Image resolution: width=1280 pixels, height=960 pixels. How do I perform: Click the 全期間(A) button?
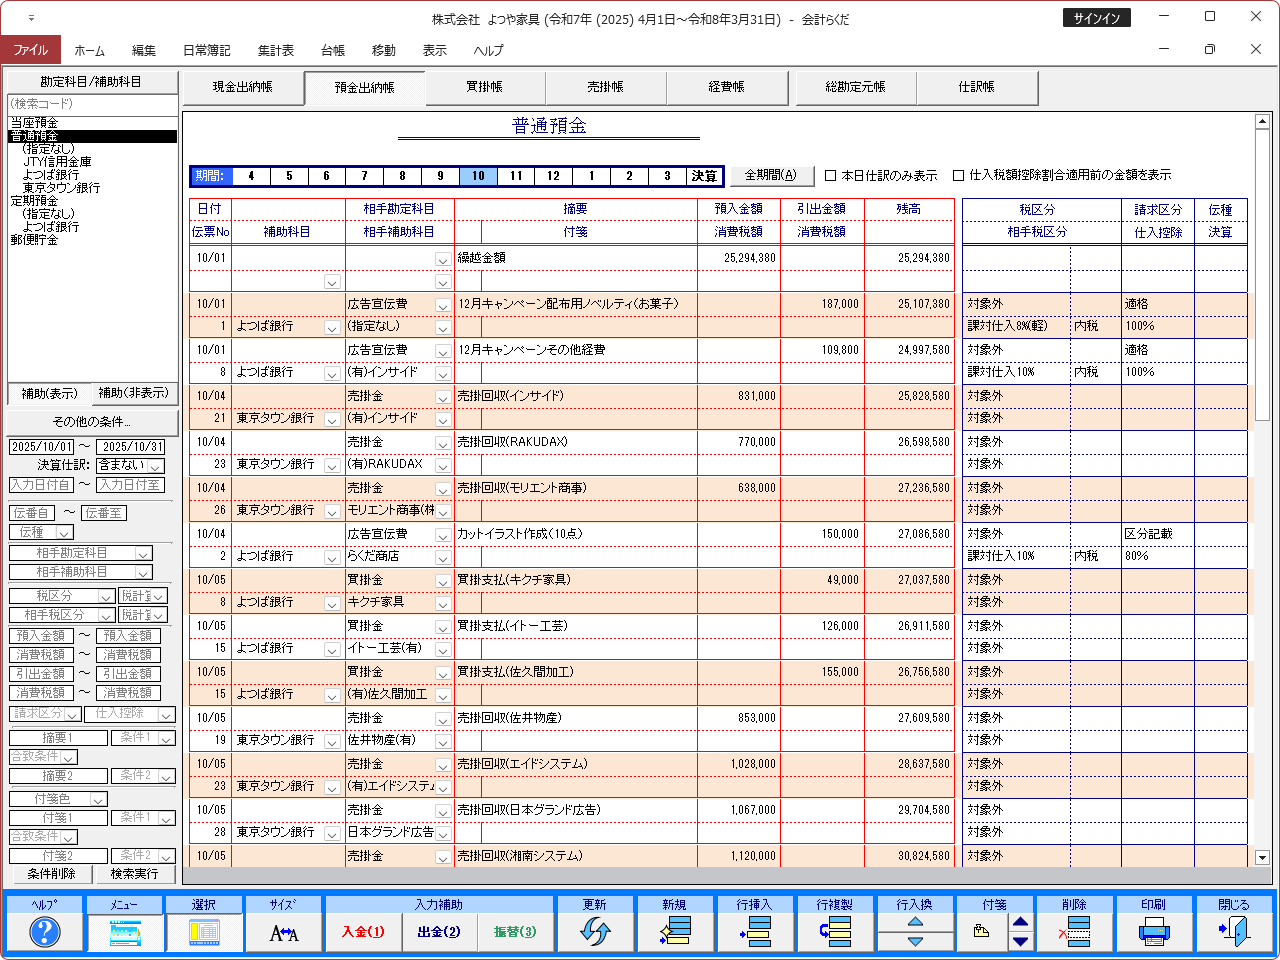[771, 175]
